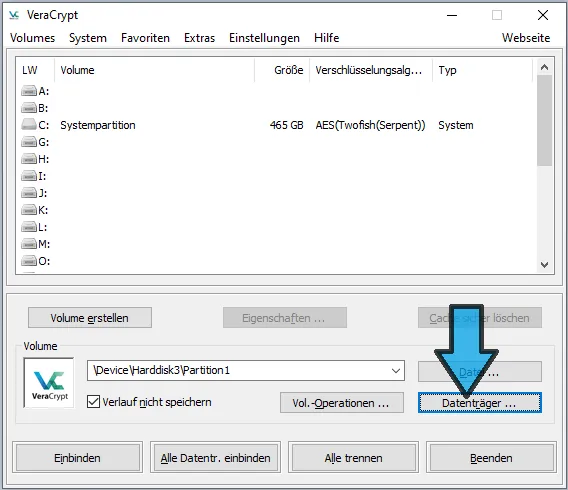Click the 'System' type cell

(456, 125)
